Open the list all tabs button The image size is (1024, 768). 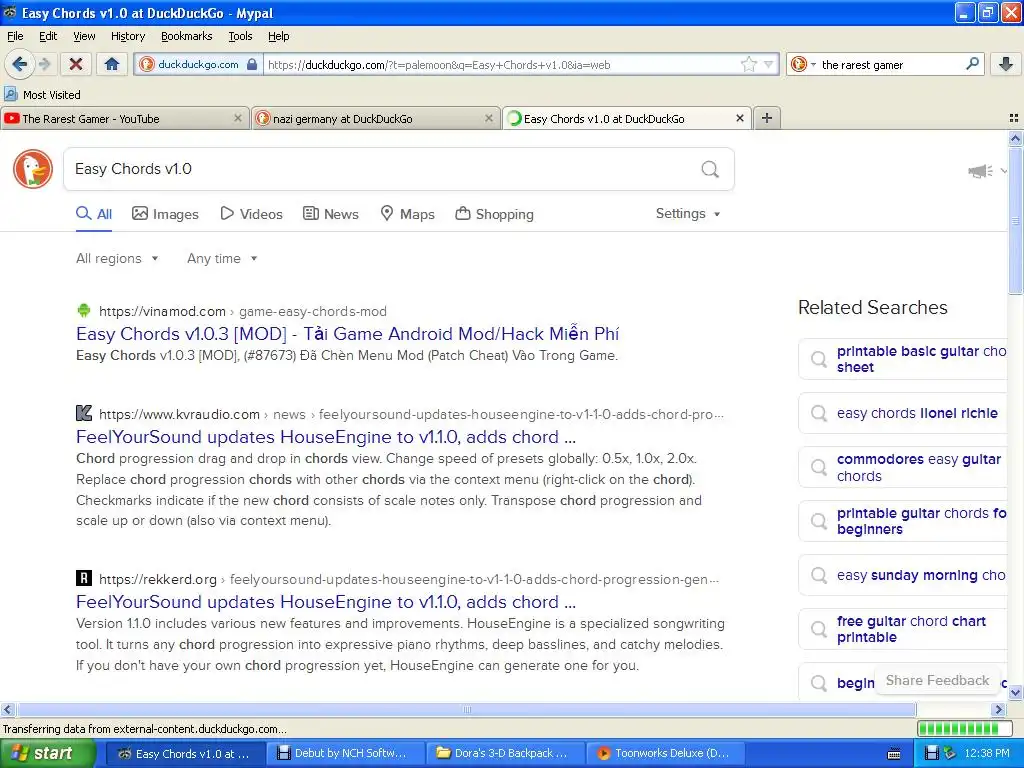(1014, 118)
